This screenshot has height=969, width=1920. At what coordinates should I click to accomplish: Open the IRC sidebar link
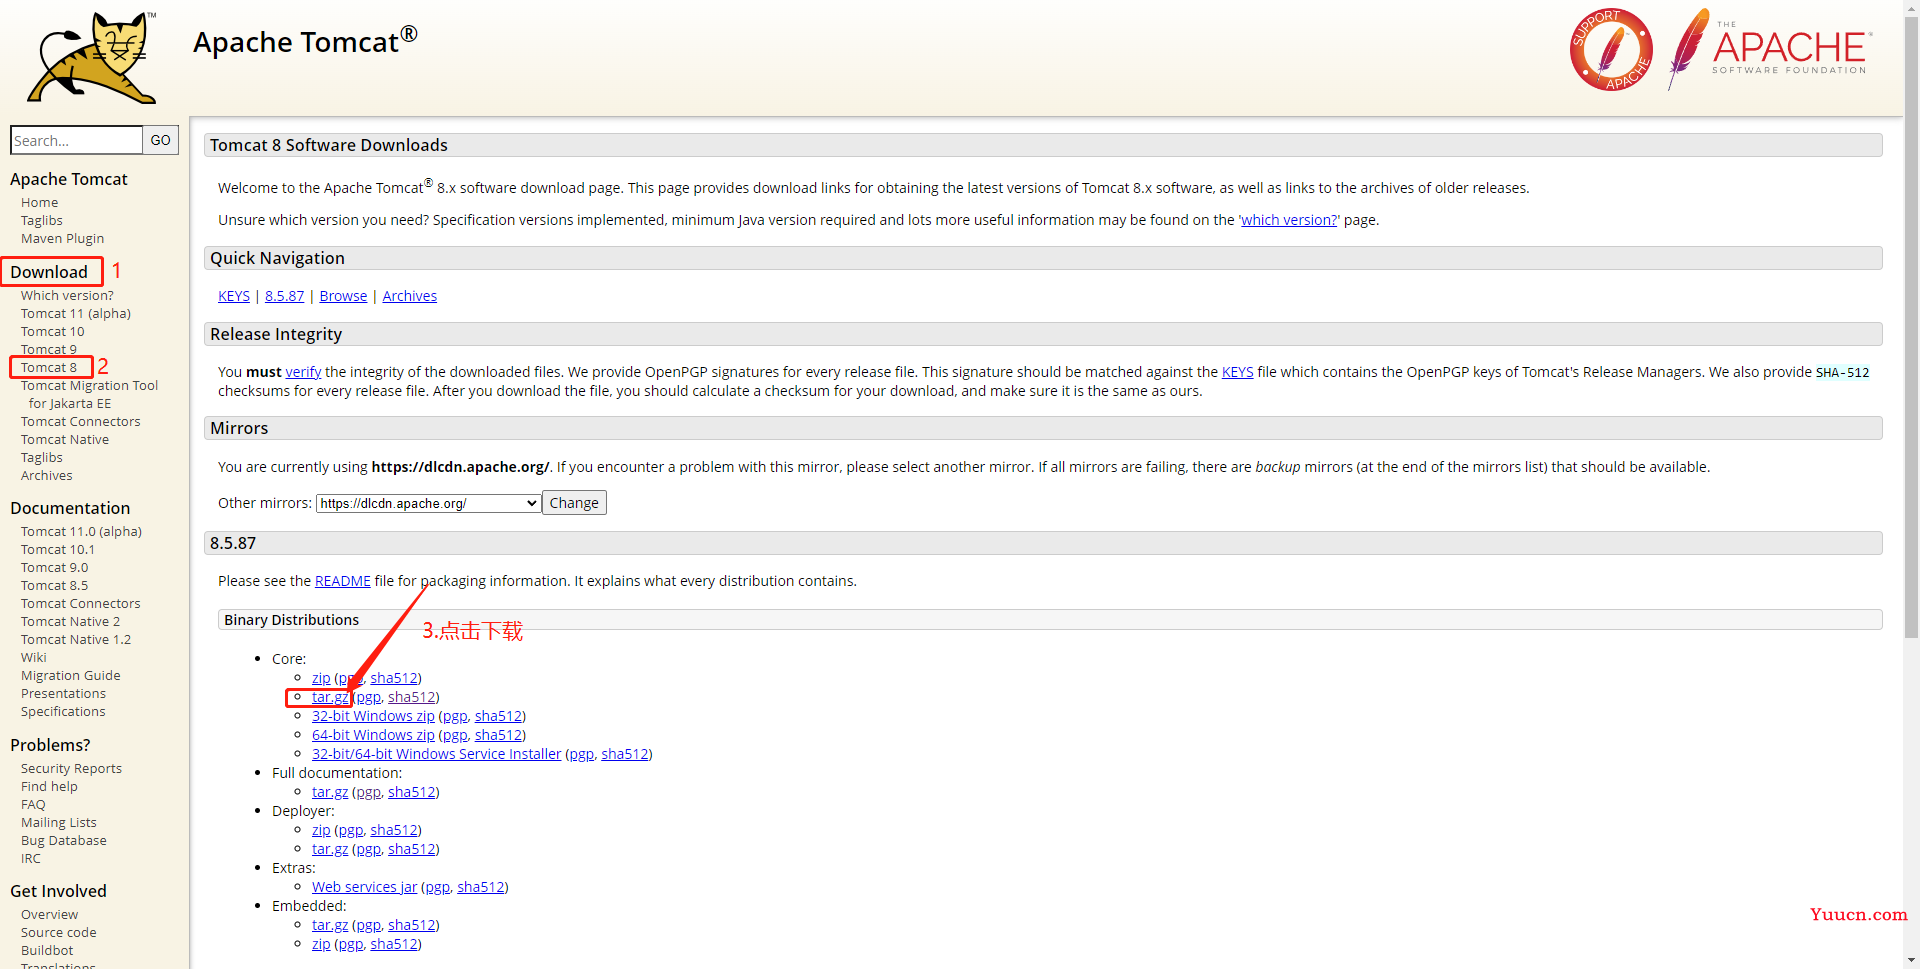(31, 858)
